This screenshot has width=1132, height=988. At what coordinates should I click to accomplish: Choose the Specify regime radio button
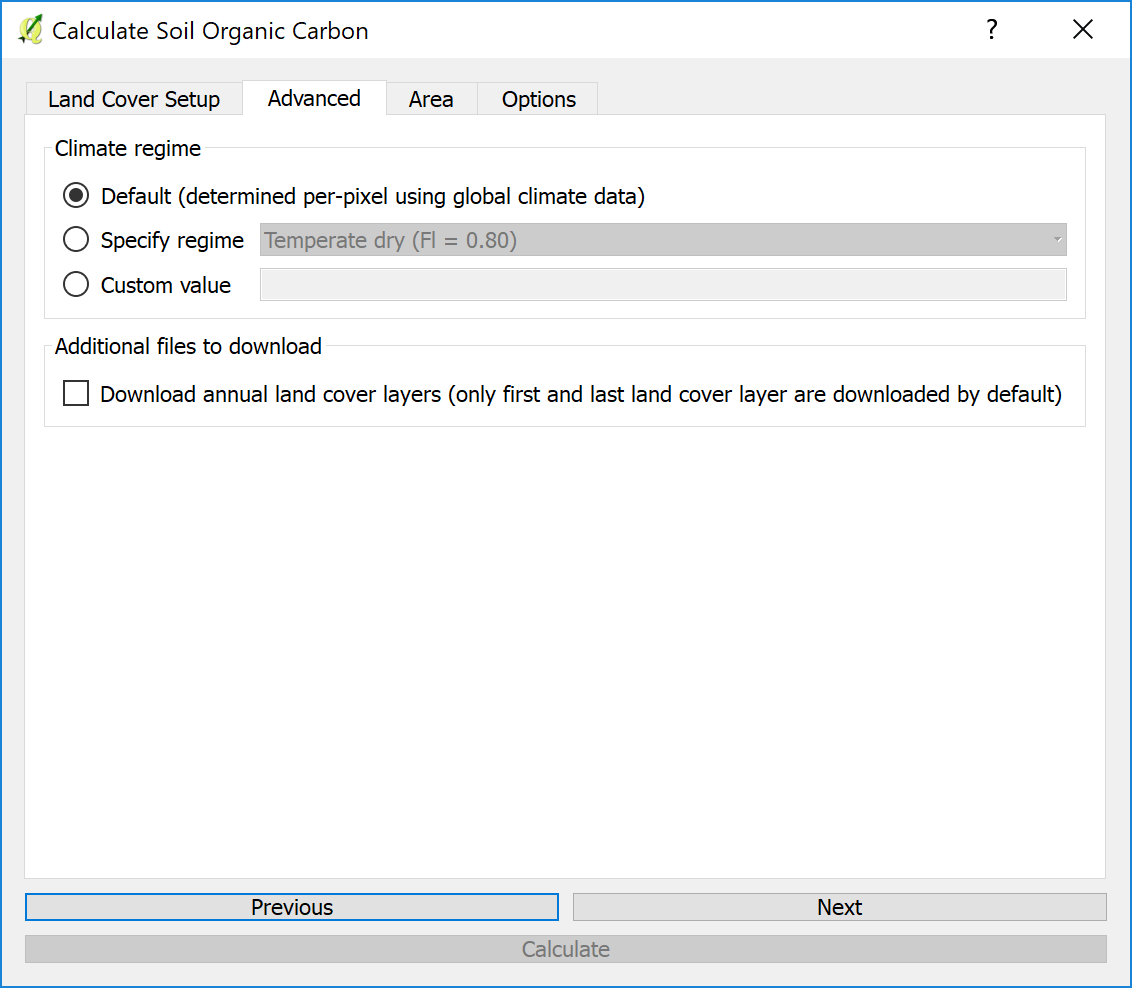(x=76, y=240)
